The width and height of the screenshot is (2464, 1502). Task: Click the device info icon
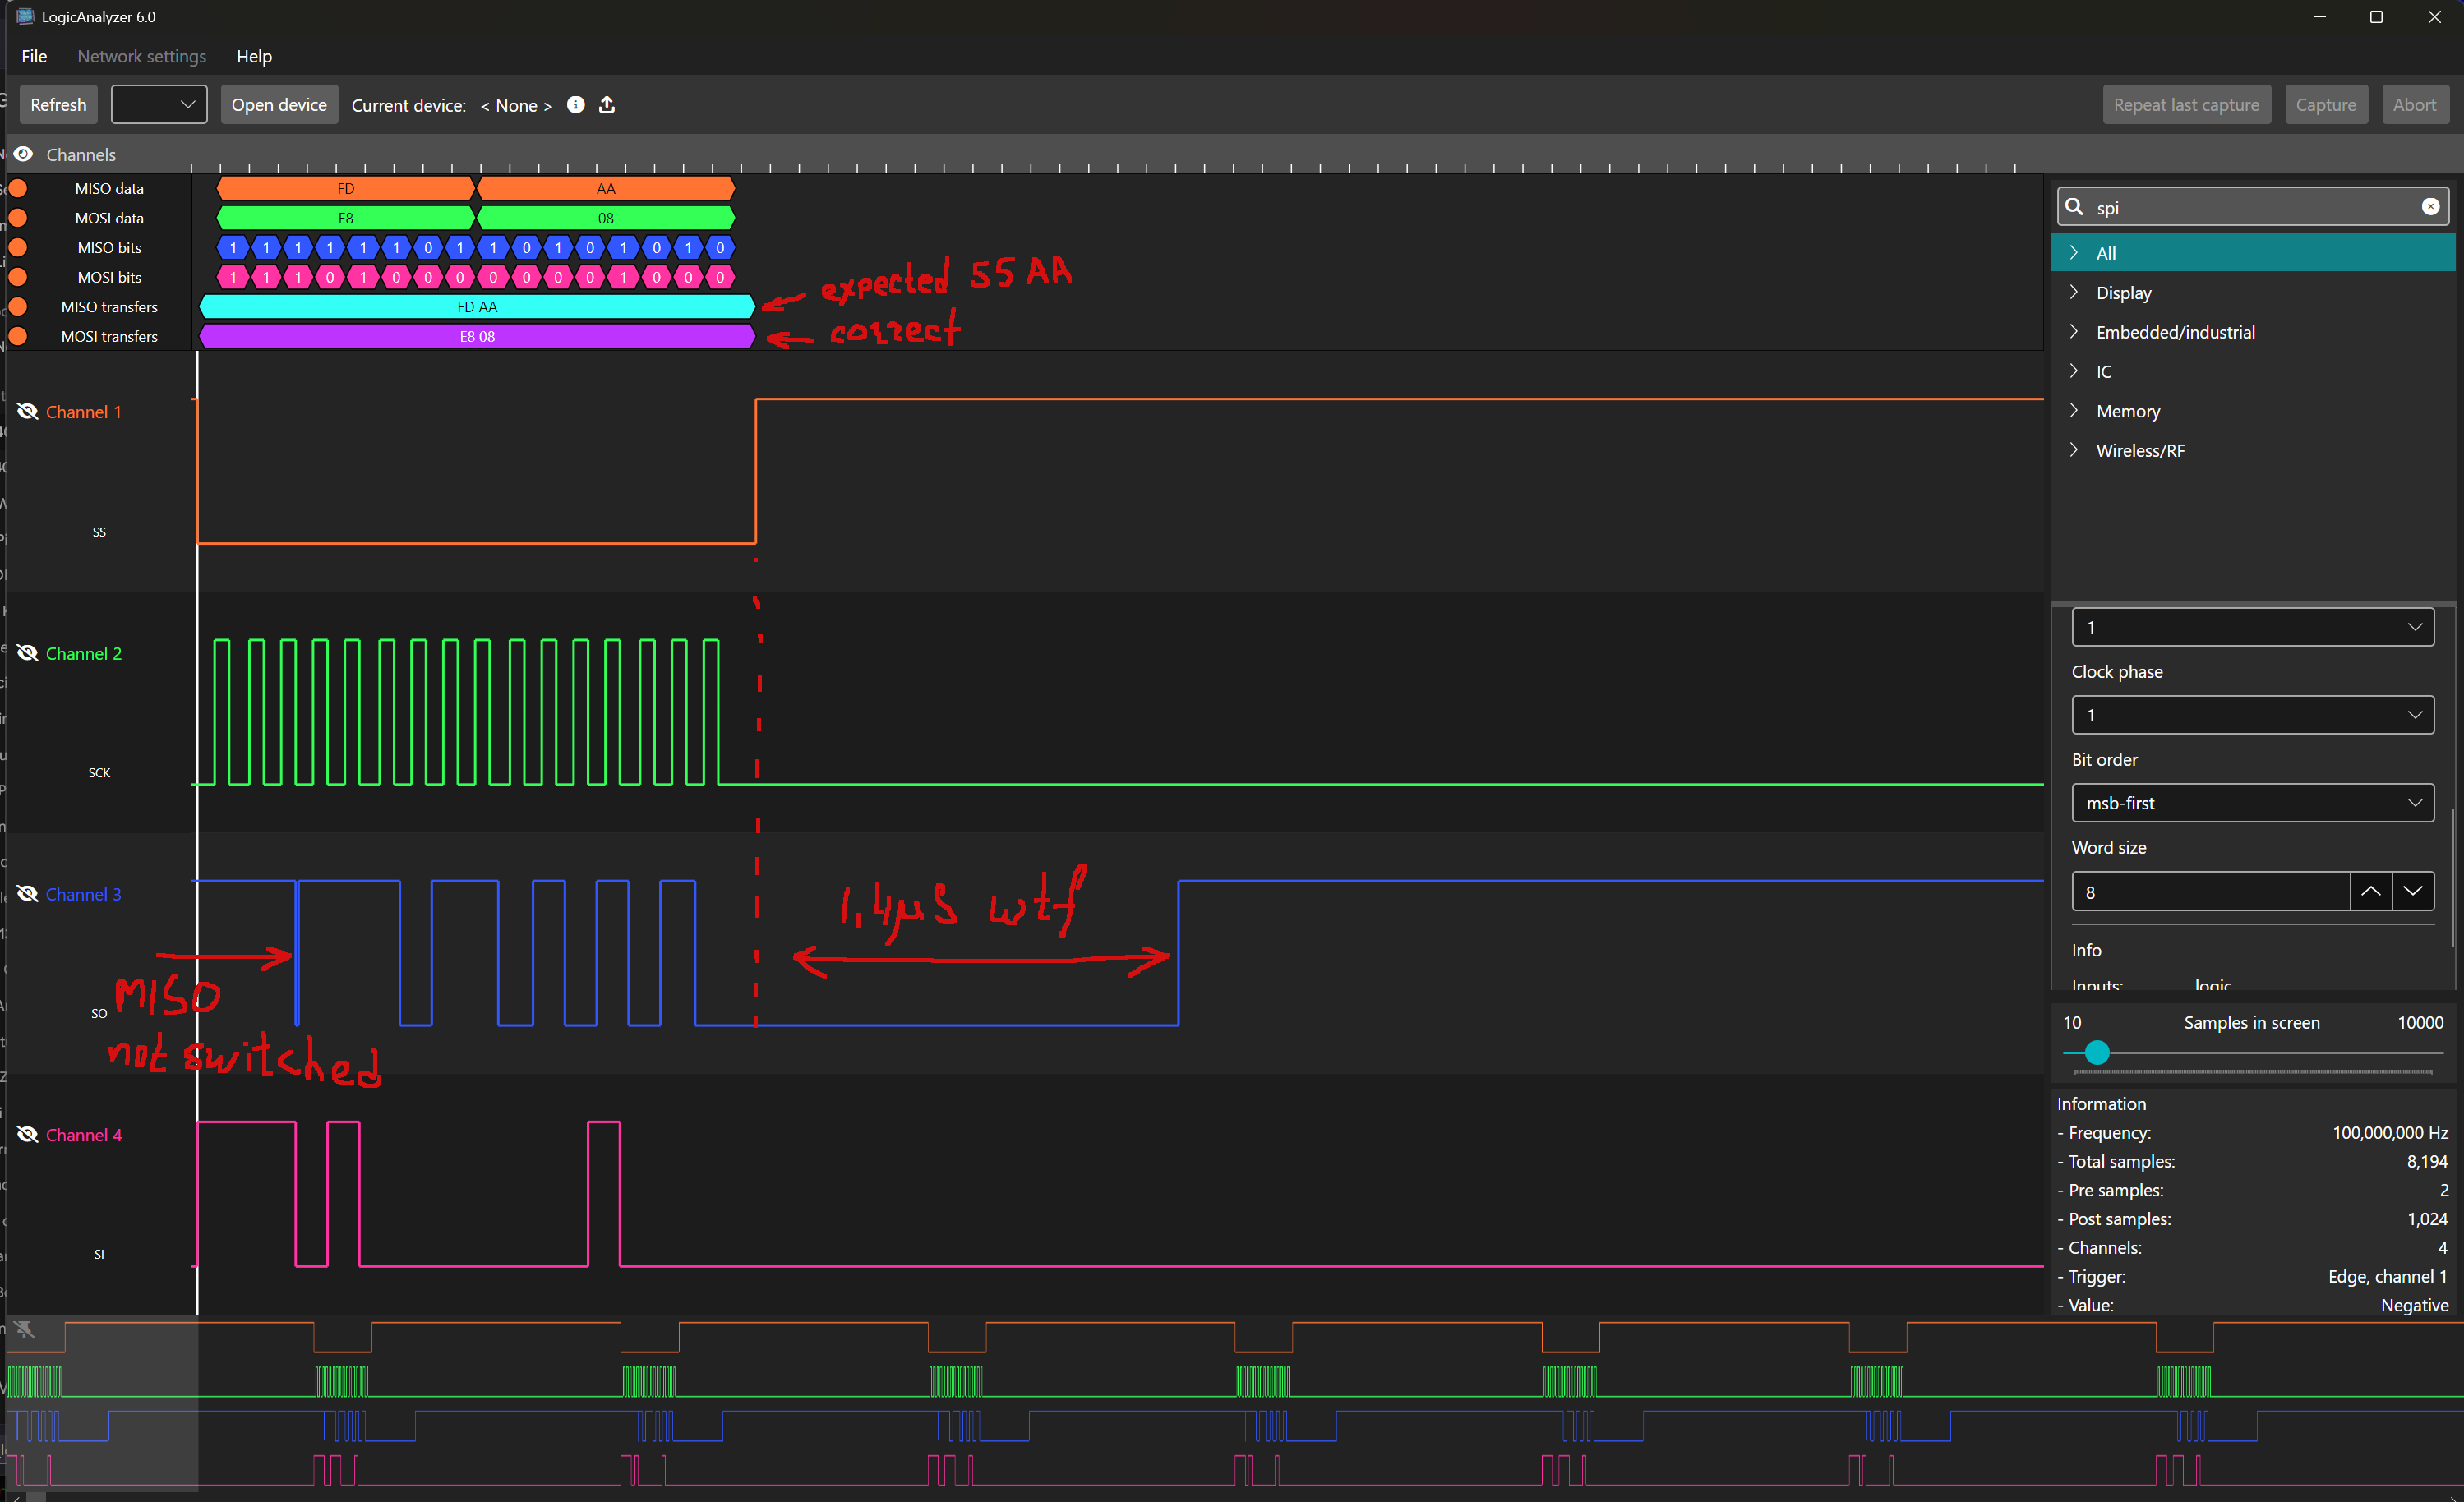tap(576, 105)
